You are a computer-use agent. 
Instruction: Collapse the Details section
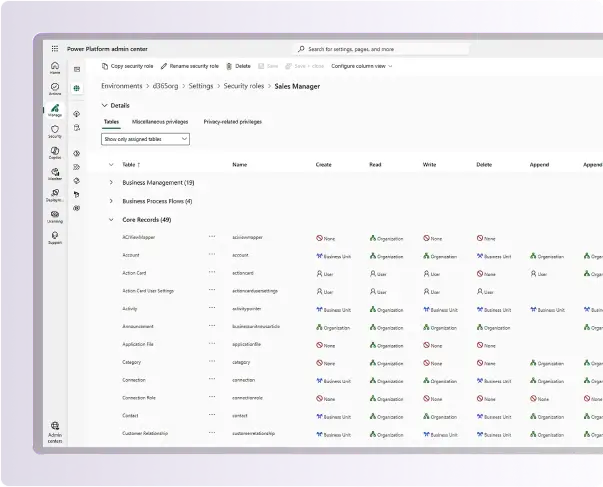pyautogui.click(x=104, y=105)
